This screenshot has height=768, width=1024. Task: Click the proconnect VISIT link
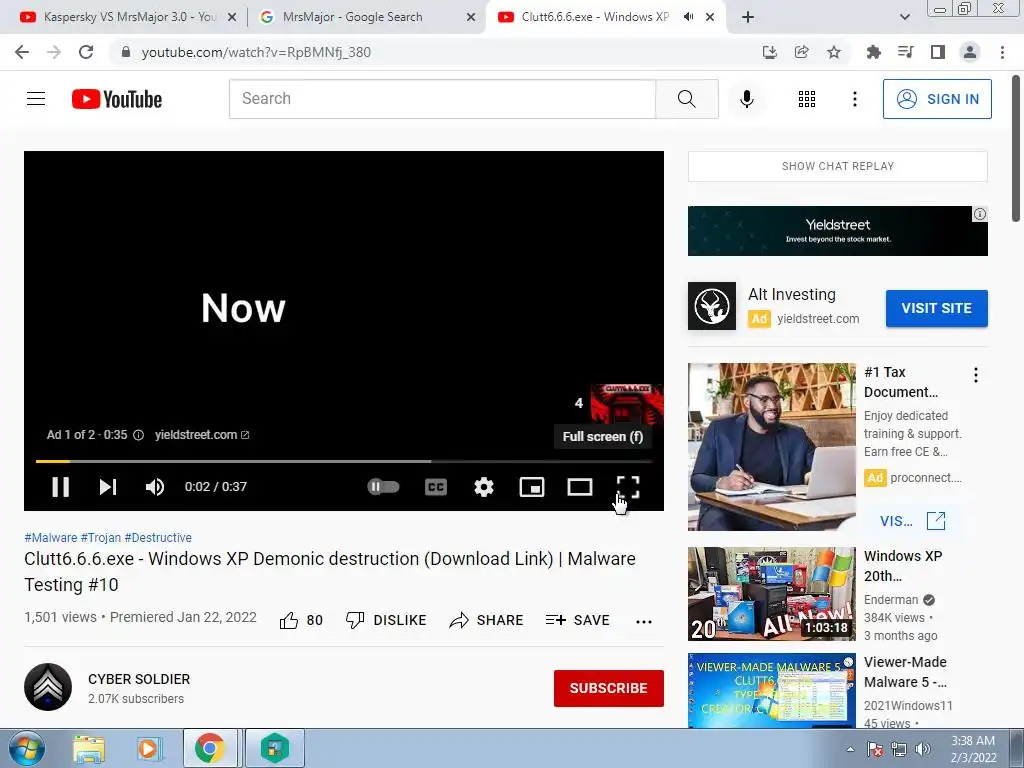point(912,520)
